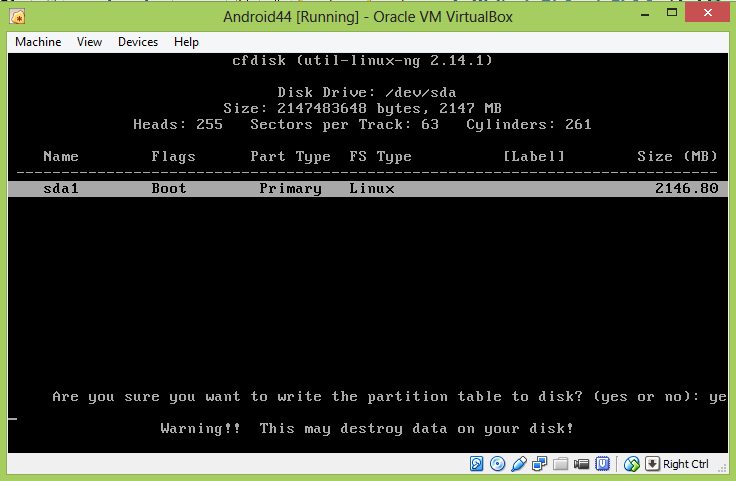736x481 pixels.
Task: Click the Part Type column header
Action: coord(291,156)
